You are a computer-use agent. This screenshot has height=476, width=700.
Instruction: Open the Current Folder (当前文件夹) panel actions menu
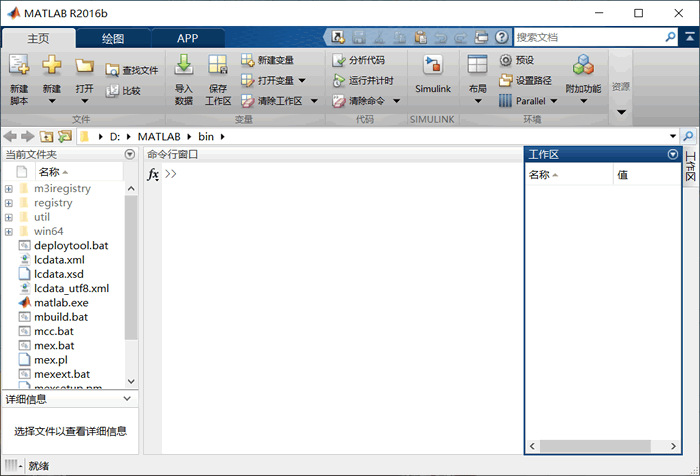pyautogui.click(x=129, y=154)
